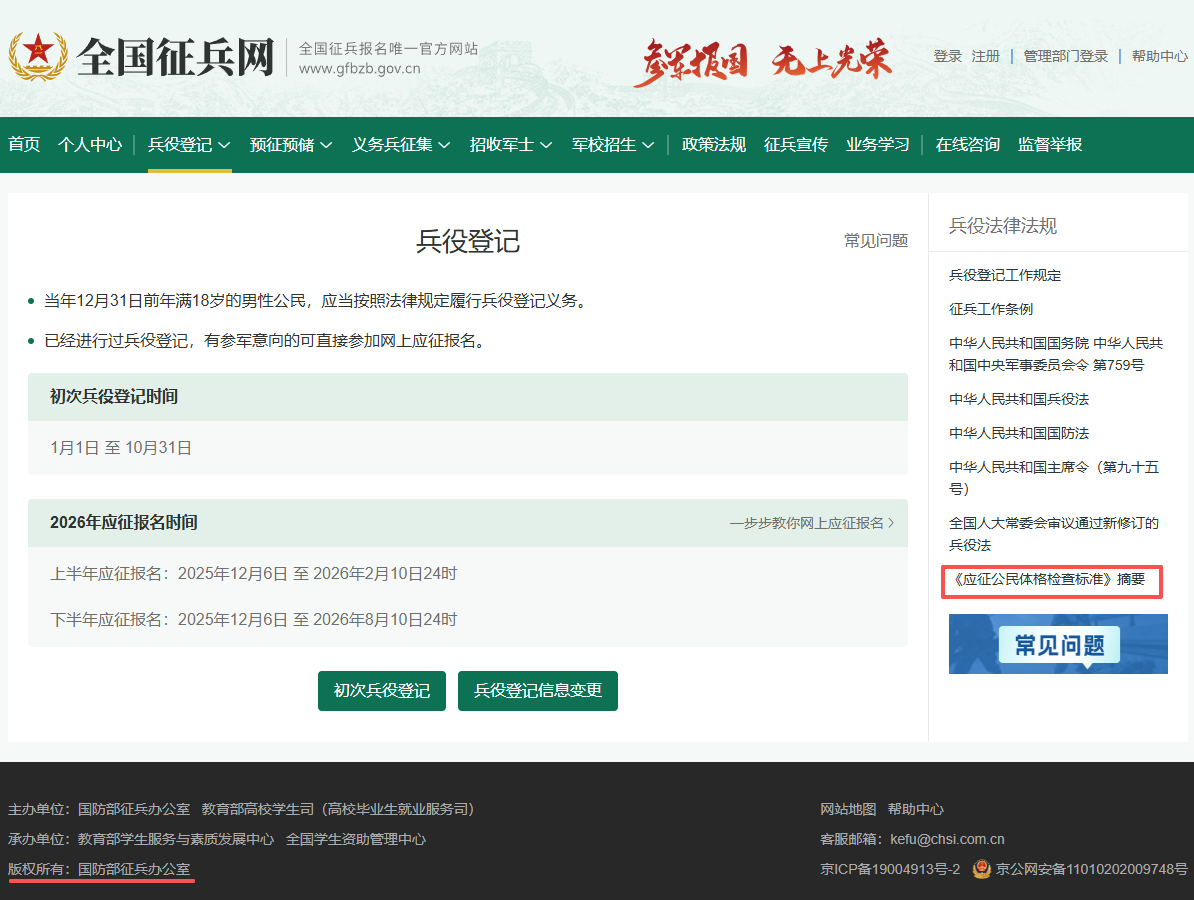Click the 2026年应征报名时间 section header

468,523
